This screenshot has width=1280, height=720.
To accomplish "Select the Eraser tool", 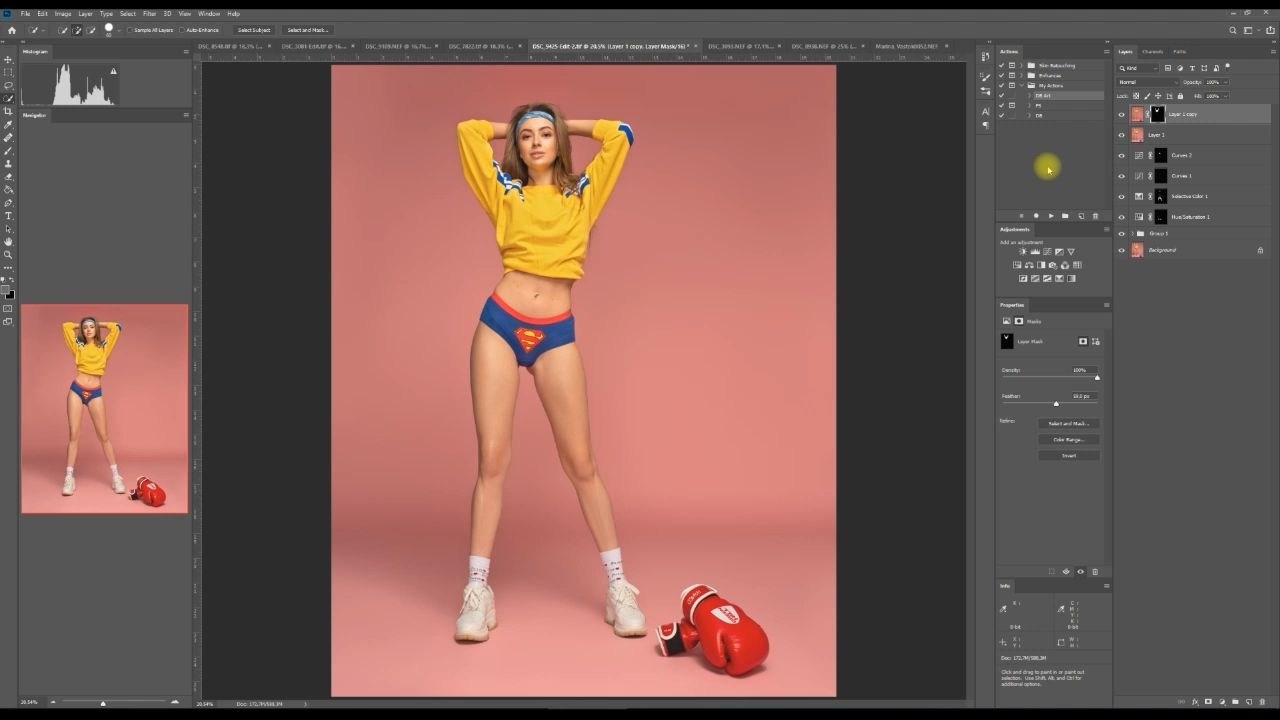I will pos(8,177).
